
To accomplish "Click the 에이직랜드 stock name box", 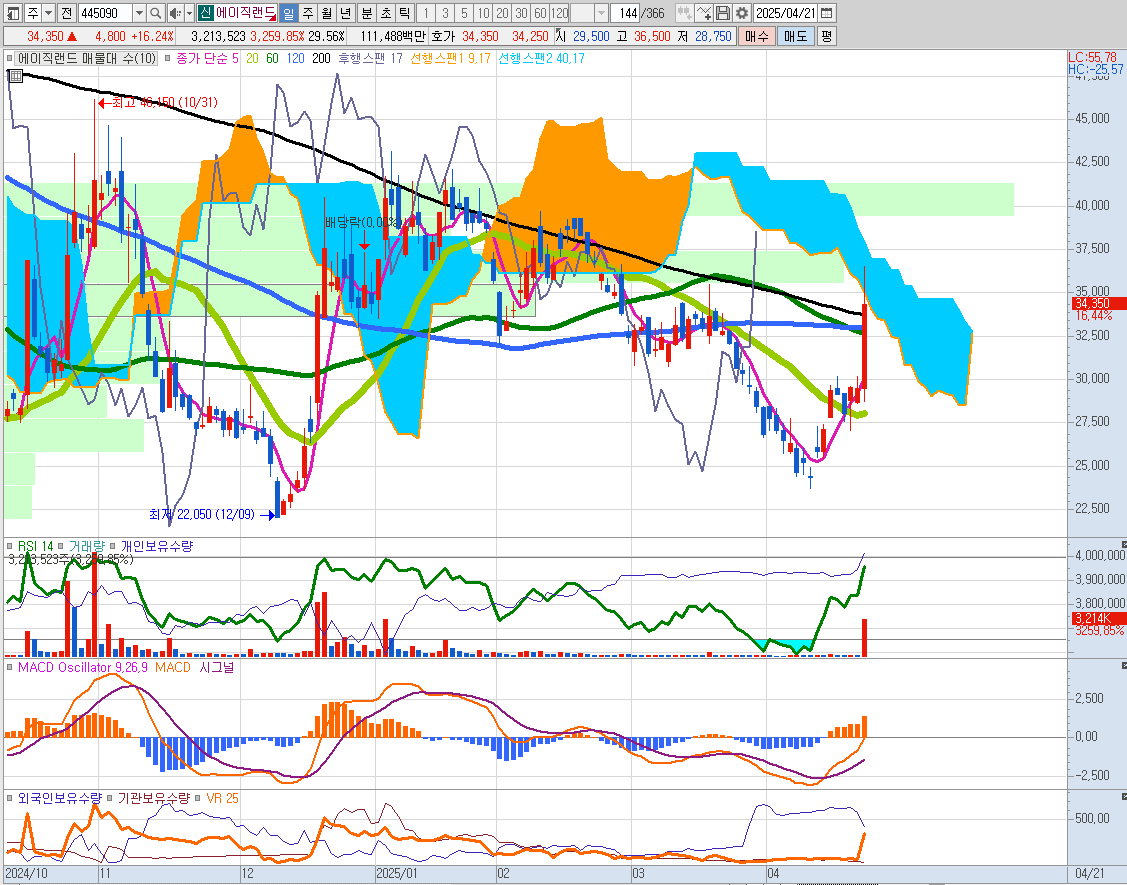I will pyautogui.click(x=246, y=13).
